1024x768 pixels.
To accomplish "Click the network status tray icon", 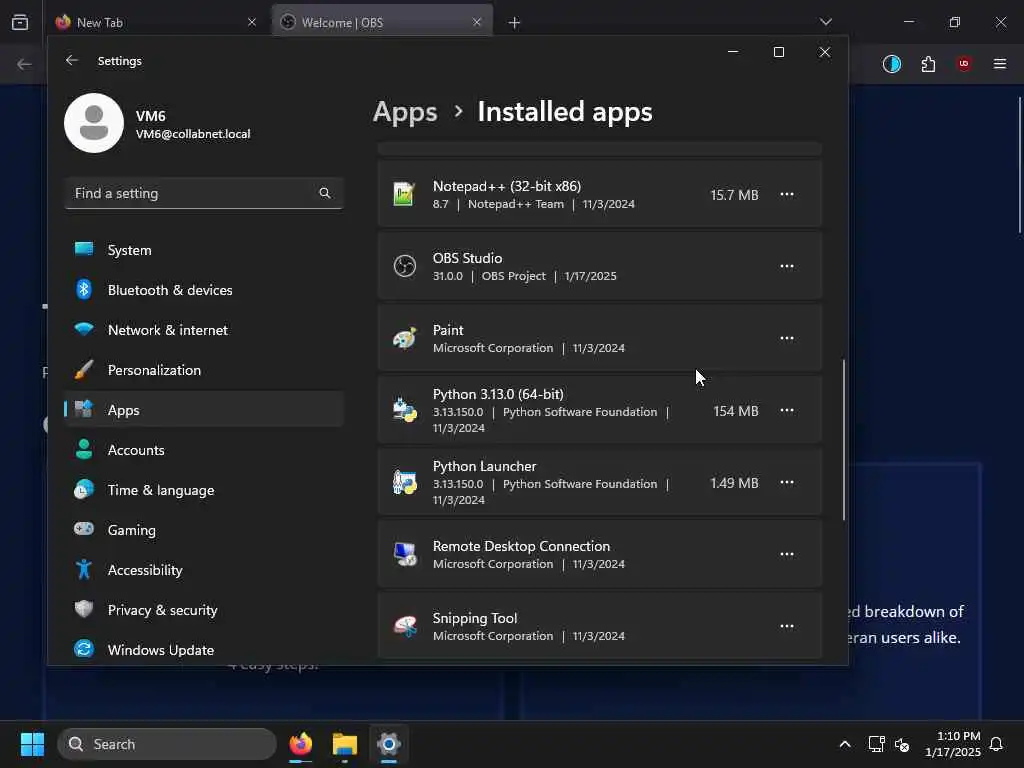I will point(876,744).
